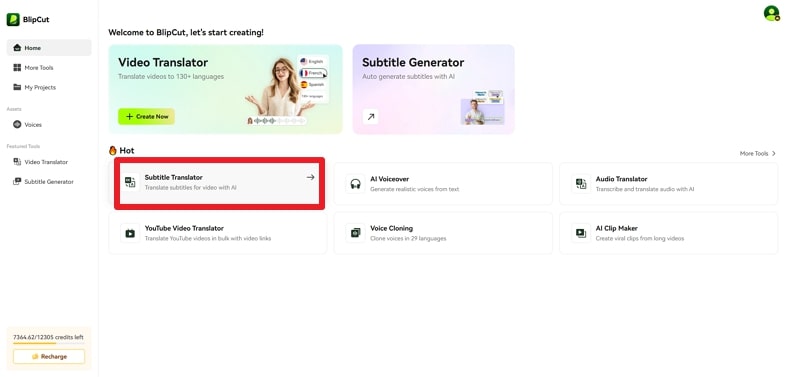788x377 pixels.
Task: Click the BlipCut logo icon
Action: [x=13, y=20]
